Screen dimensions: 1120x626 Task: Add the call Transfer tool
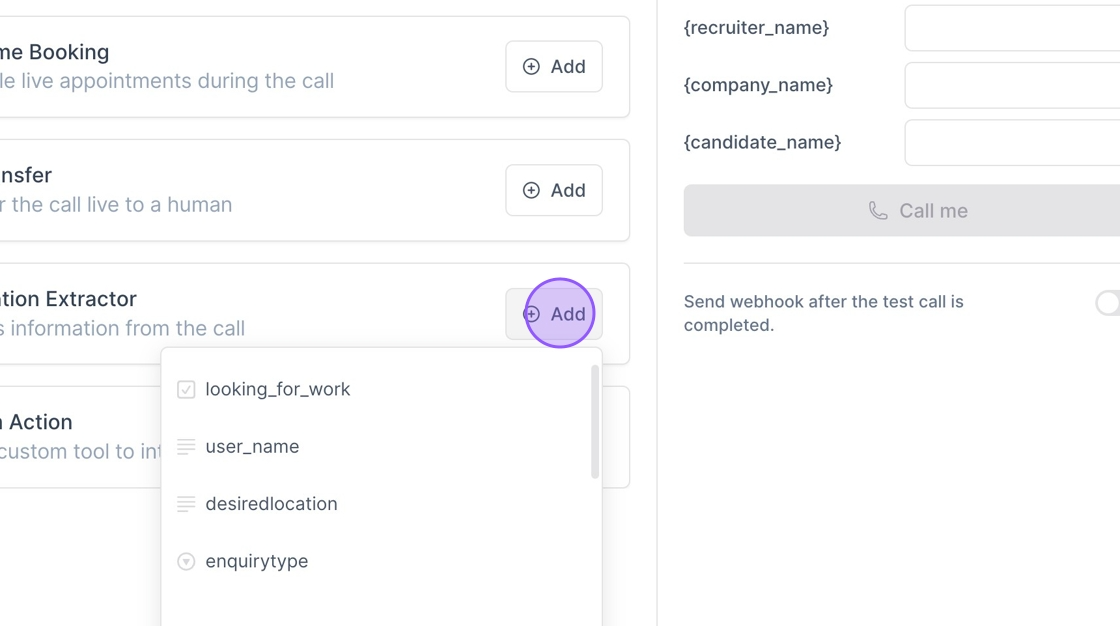point(554,190)
